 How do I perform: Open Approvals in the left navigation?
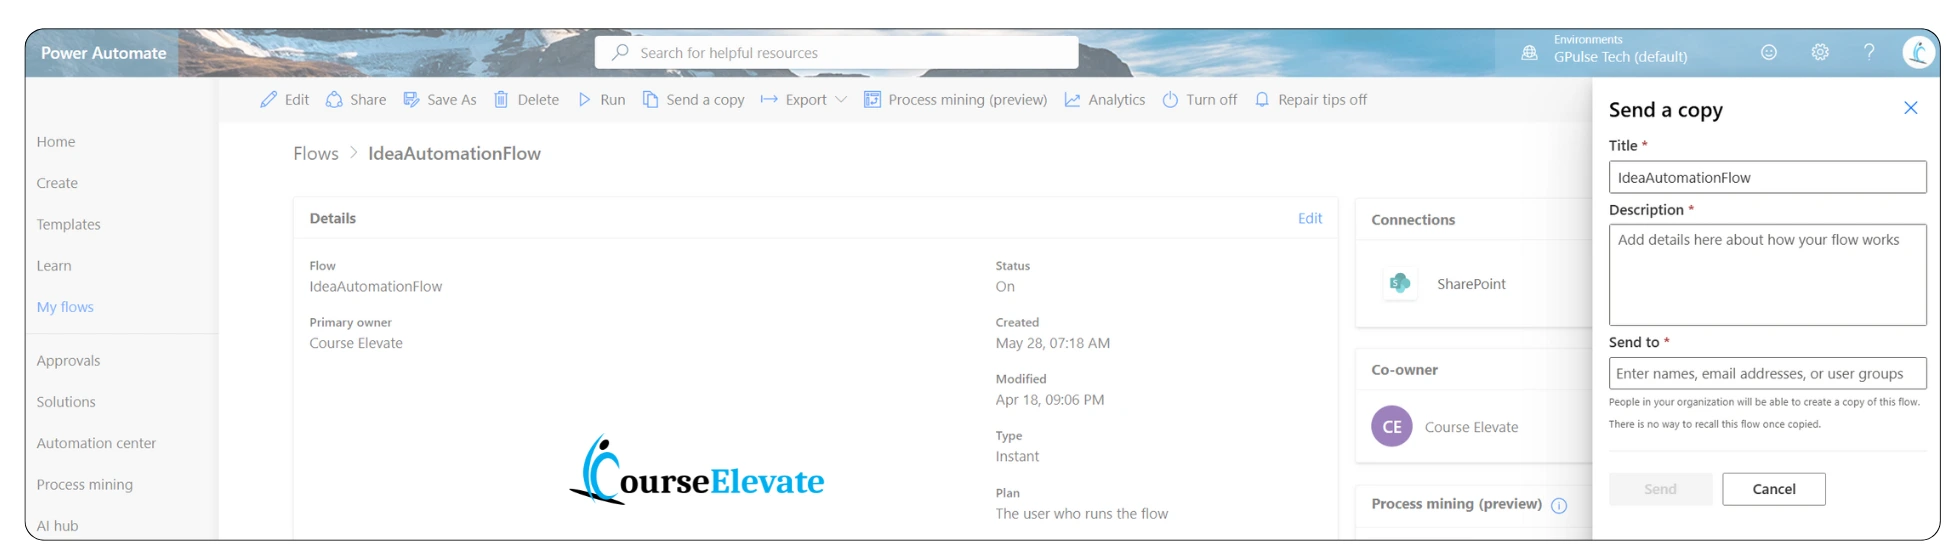click(x=68, y=361)
